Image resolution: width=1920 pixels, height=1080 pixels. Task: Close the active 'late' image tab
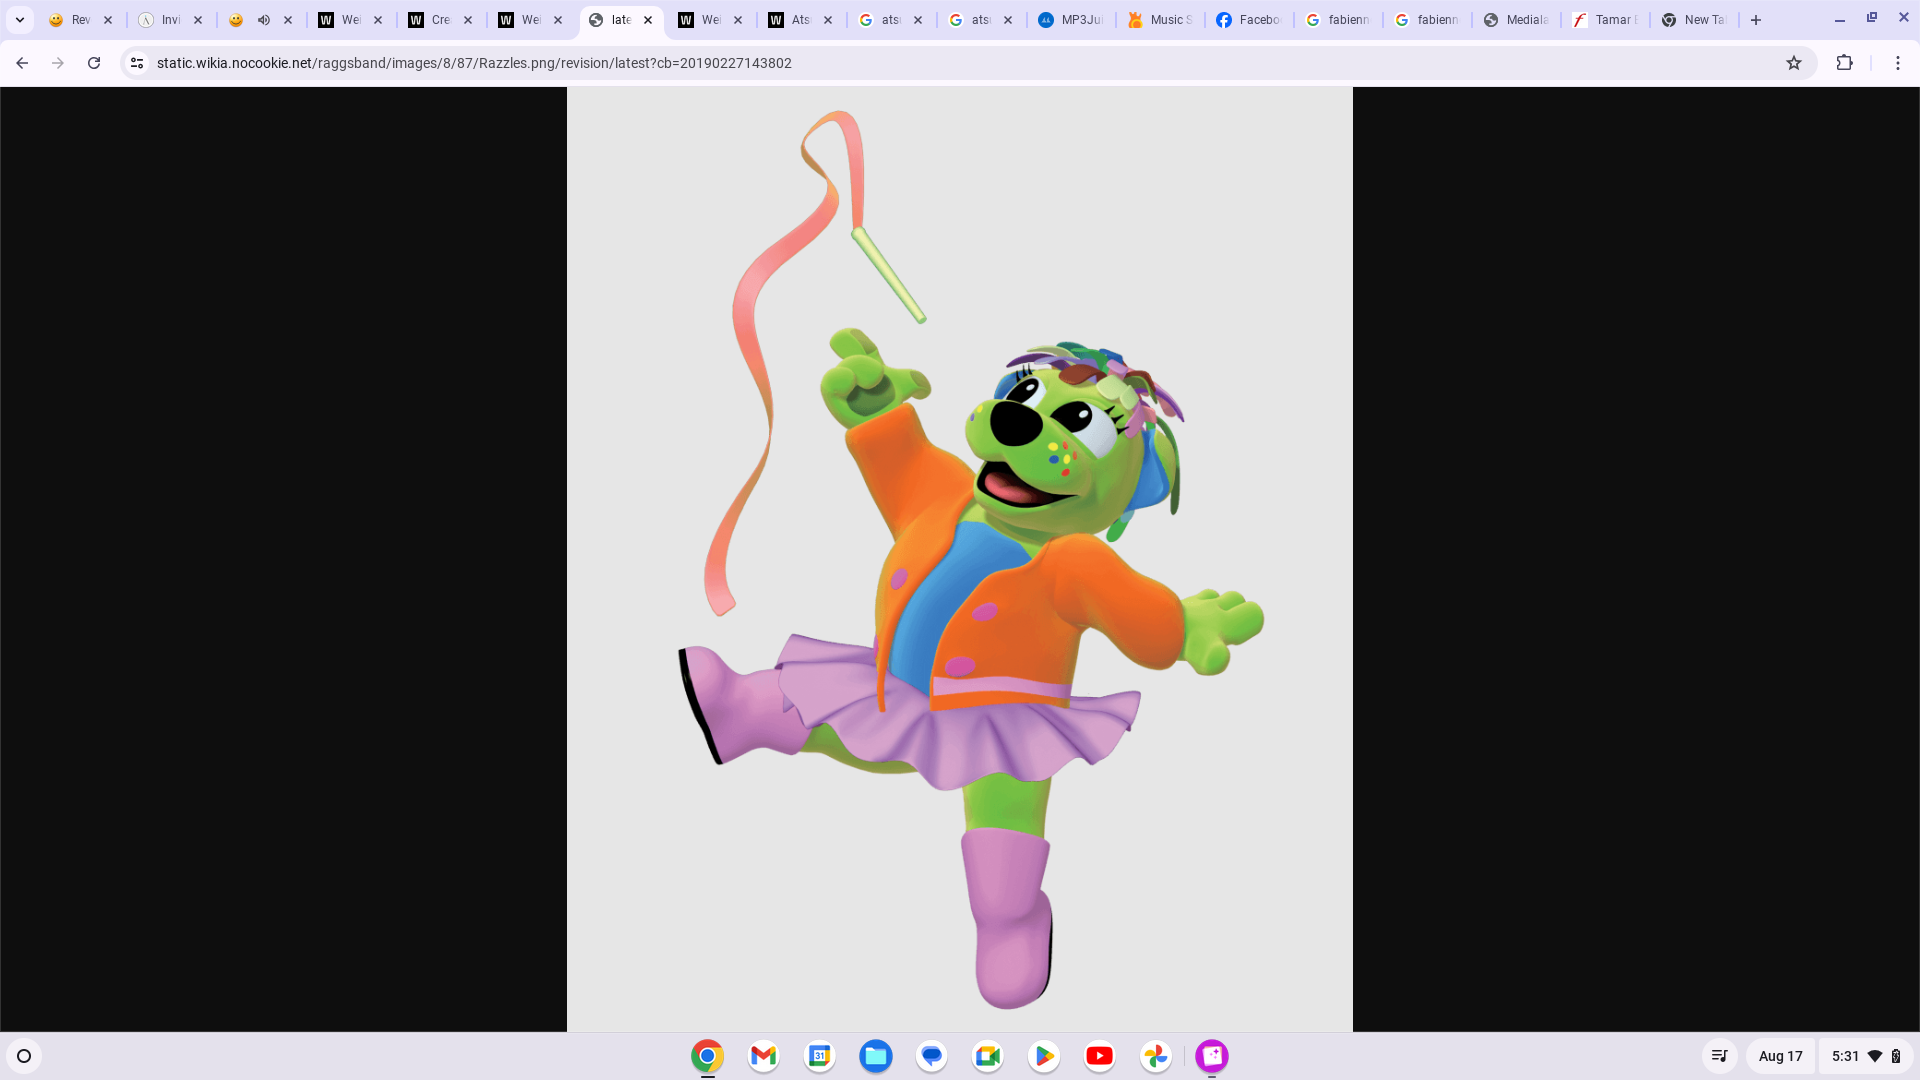click(x=648, y=20)
